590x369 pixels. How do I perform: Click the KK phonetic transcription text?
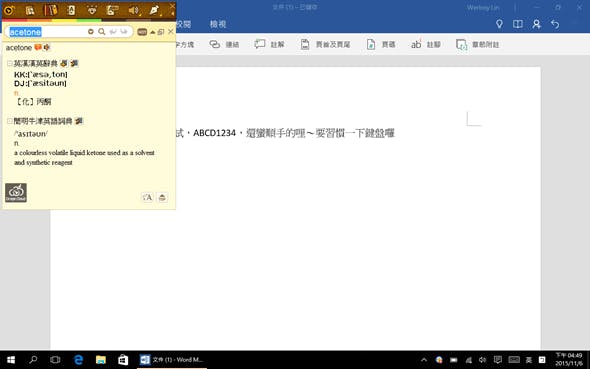(41, 74)
